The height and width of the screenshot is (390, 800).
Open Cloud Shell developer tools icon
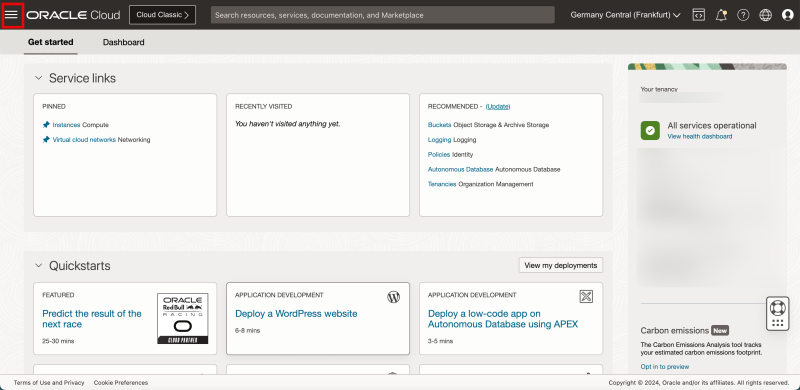pos(698,15)
